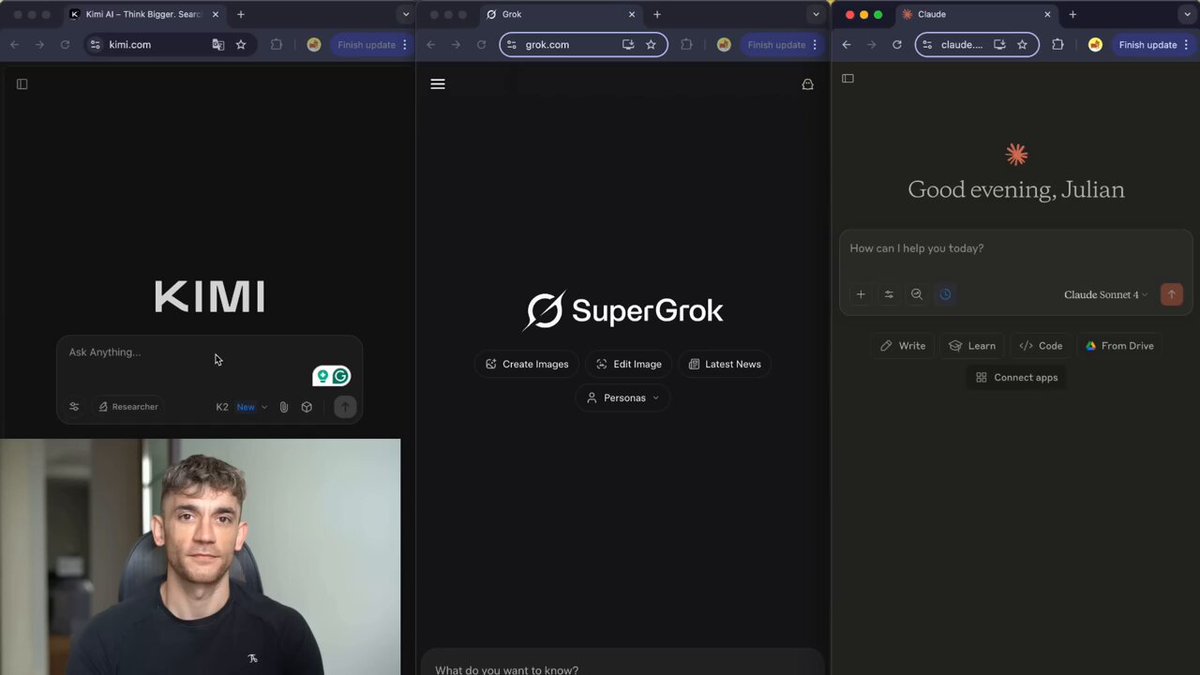
Task: Close the Kimi AI browser tab
Action: click(x=215, y=15)
